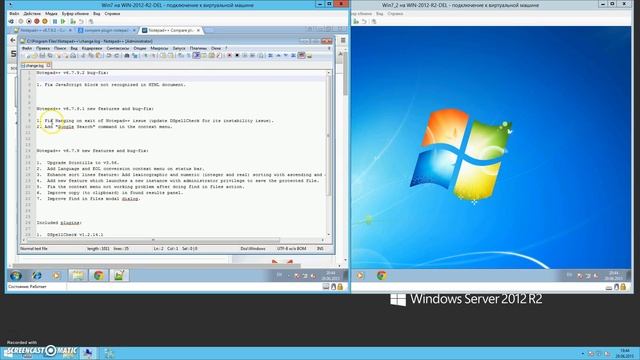Open Кодировки menu in Notepad++
The width and height of the screenshot is (640, 360).
coord(92,48)
